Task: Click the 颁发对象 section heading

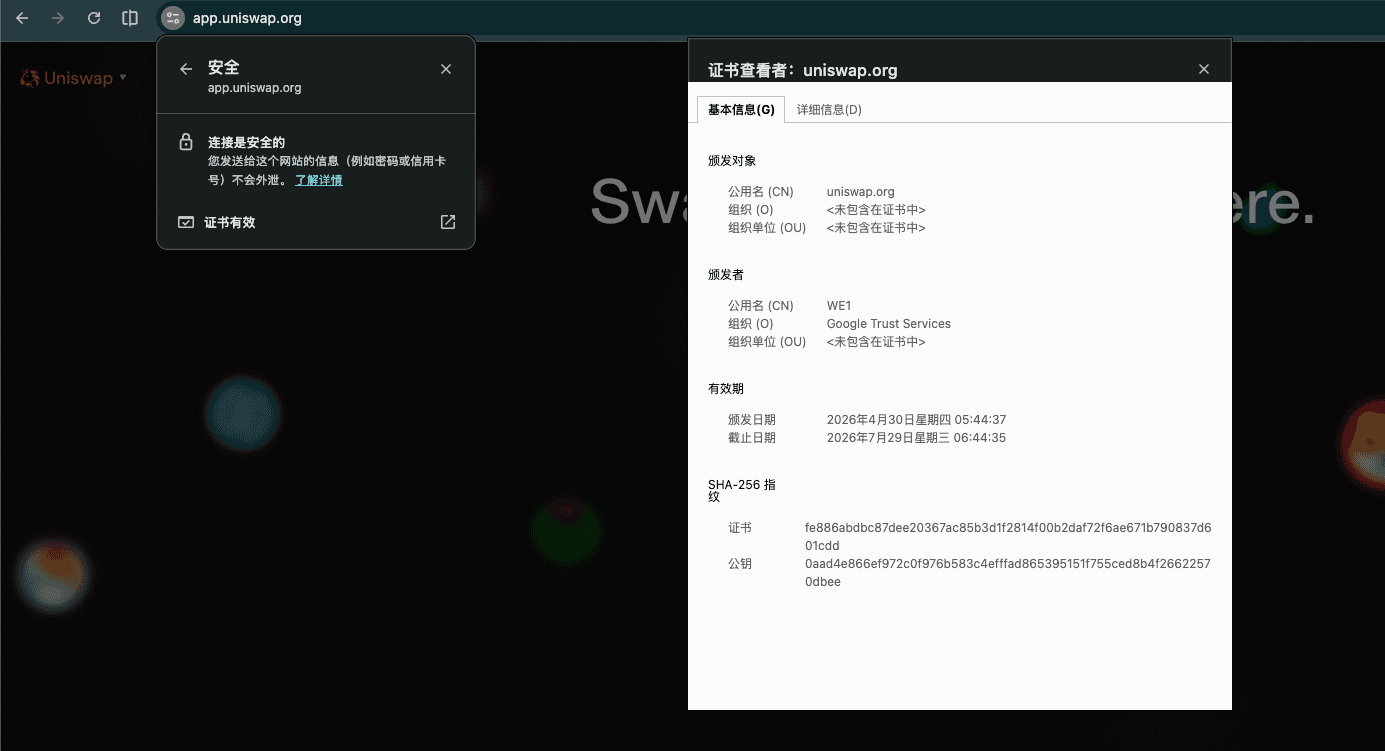Action: tap(732, 160)
